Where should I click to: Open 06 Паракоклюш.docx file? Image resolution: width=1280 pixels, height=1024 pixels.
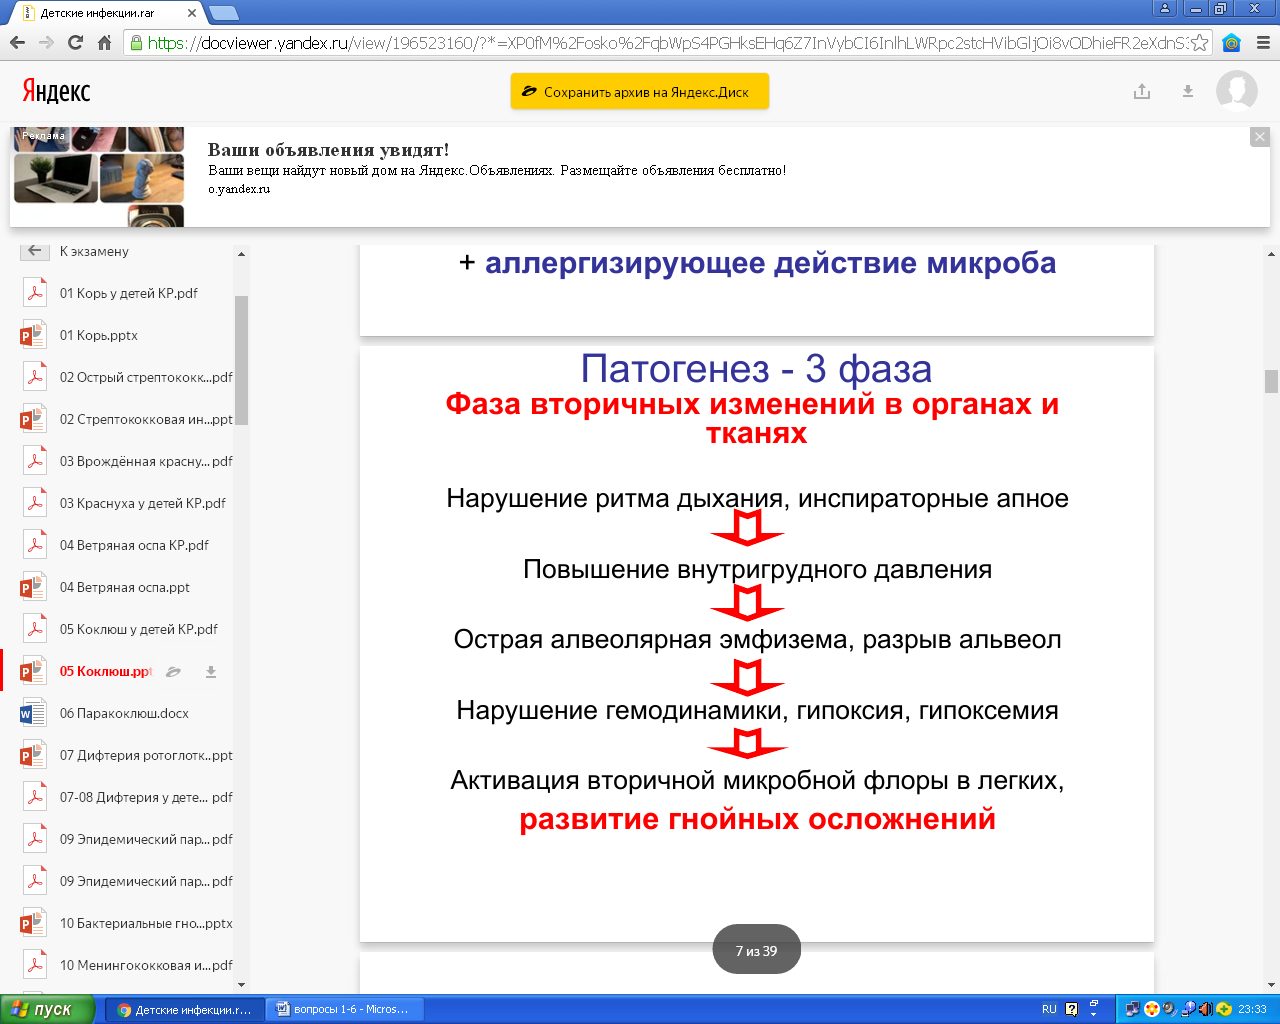pos(124,714)
